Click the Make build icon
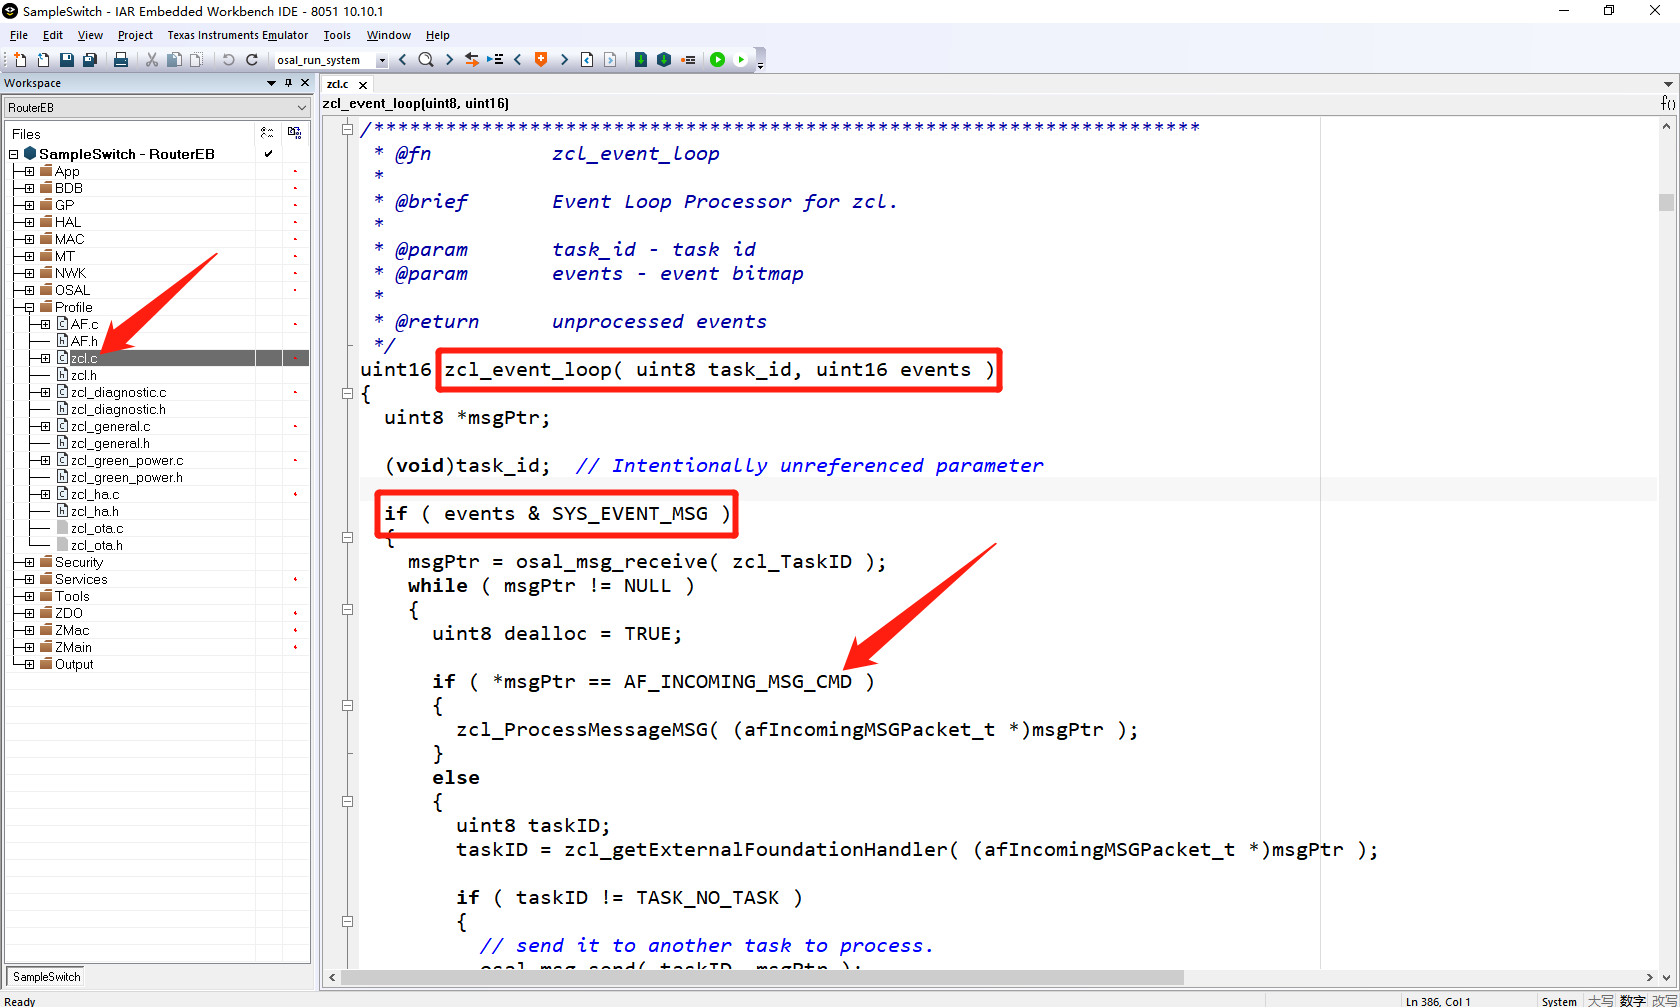Image resolution: width=1680 pixels, height=1007 pixels. tap(664, 60)
